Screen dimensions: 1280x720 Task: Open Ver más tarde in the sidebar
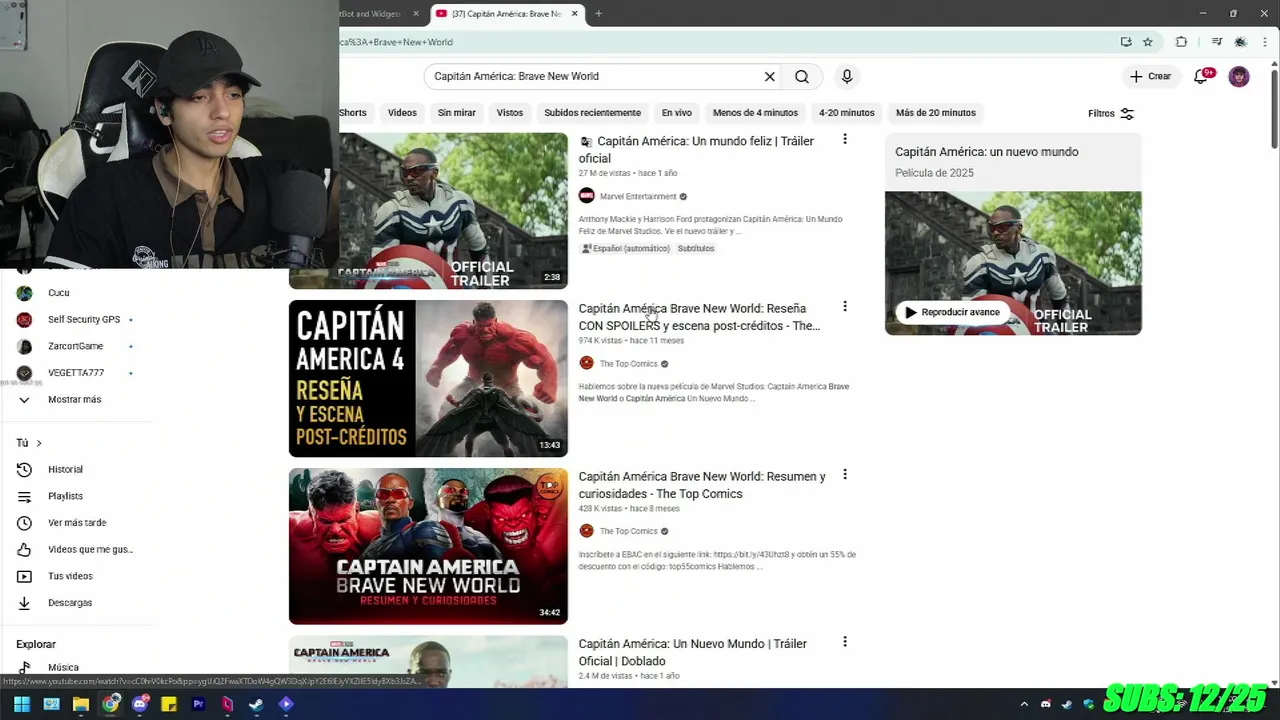point(76,522)
